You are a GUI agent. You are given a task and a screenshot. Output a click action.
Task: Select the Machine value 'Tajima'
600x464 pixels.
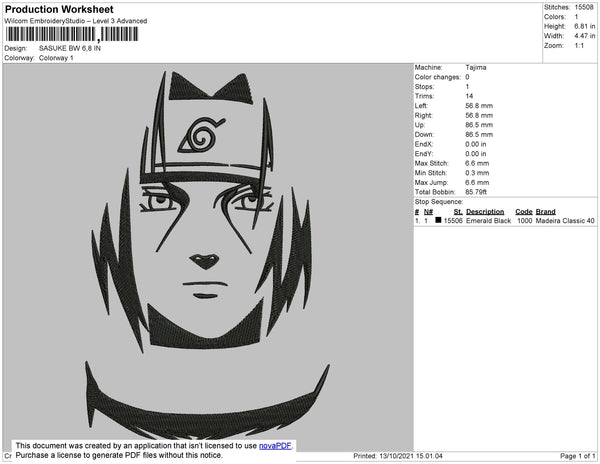point(476,67)
